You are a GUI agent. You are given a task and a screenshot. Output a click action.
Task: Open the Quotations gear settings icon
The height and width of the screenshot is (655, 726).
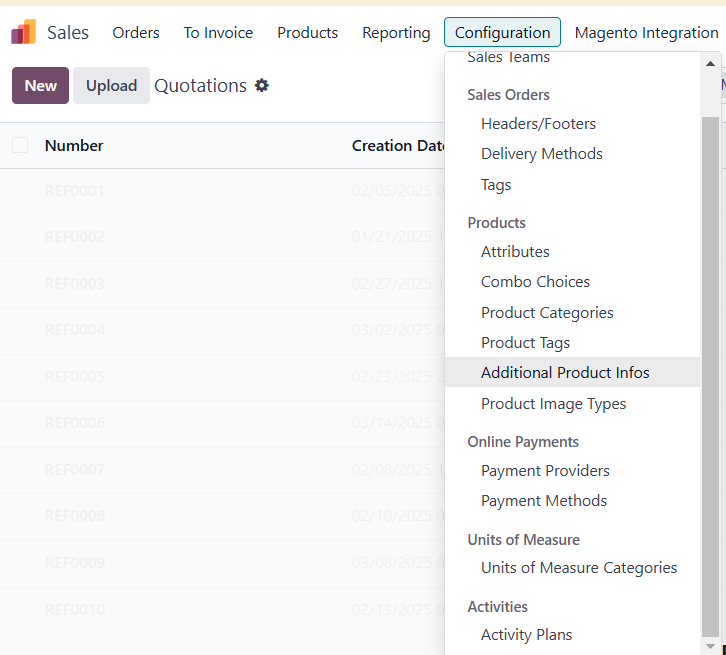click(262, 86)
